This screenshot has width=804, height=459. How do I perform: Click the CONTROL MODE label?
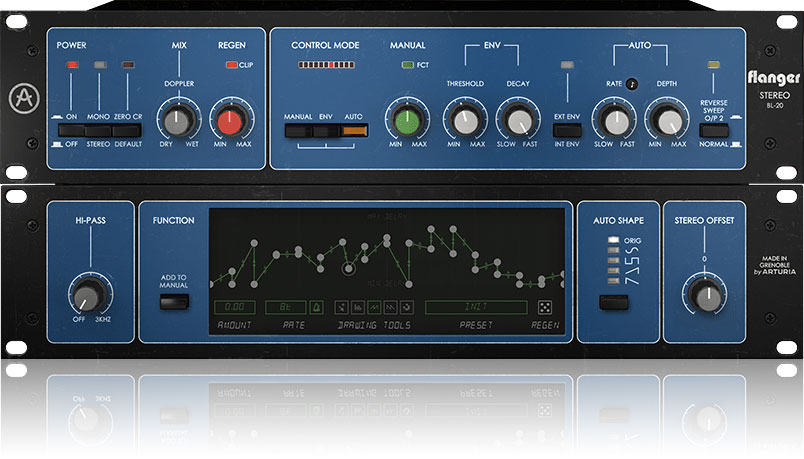[325, 45]
